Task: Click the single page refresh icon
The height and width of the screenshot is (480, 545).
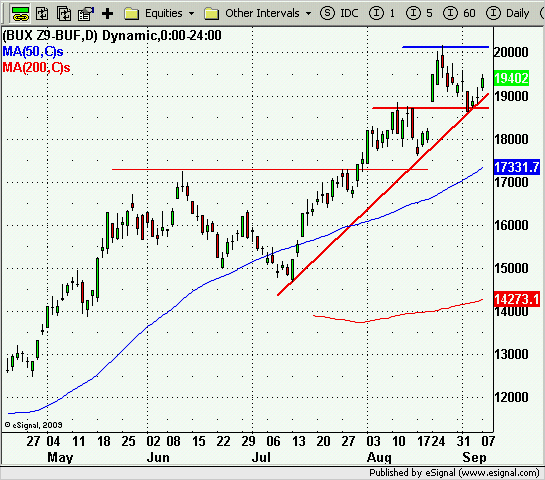Action: 42,14
